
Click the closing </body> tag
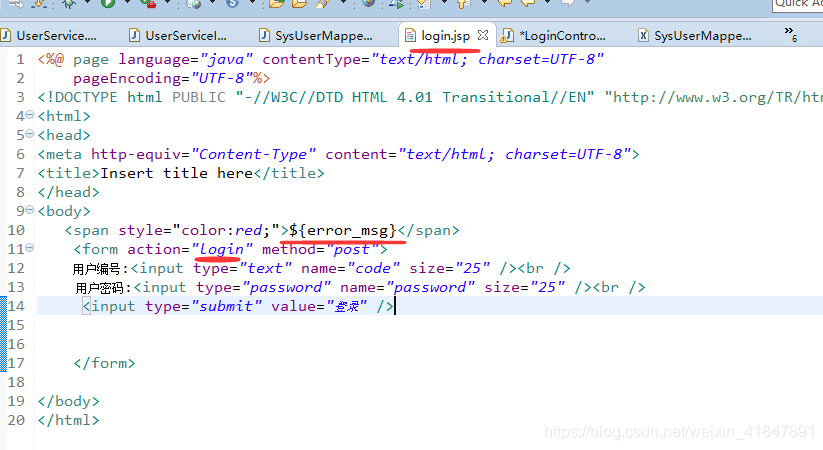[68, 401]
